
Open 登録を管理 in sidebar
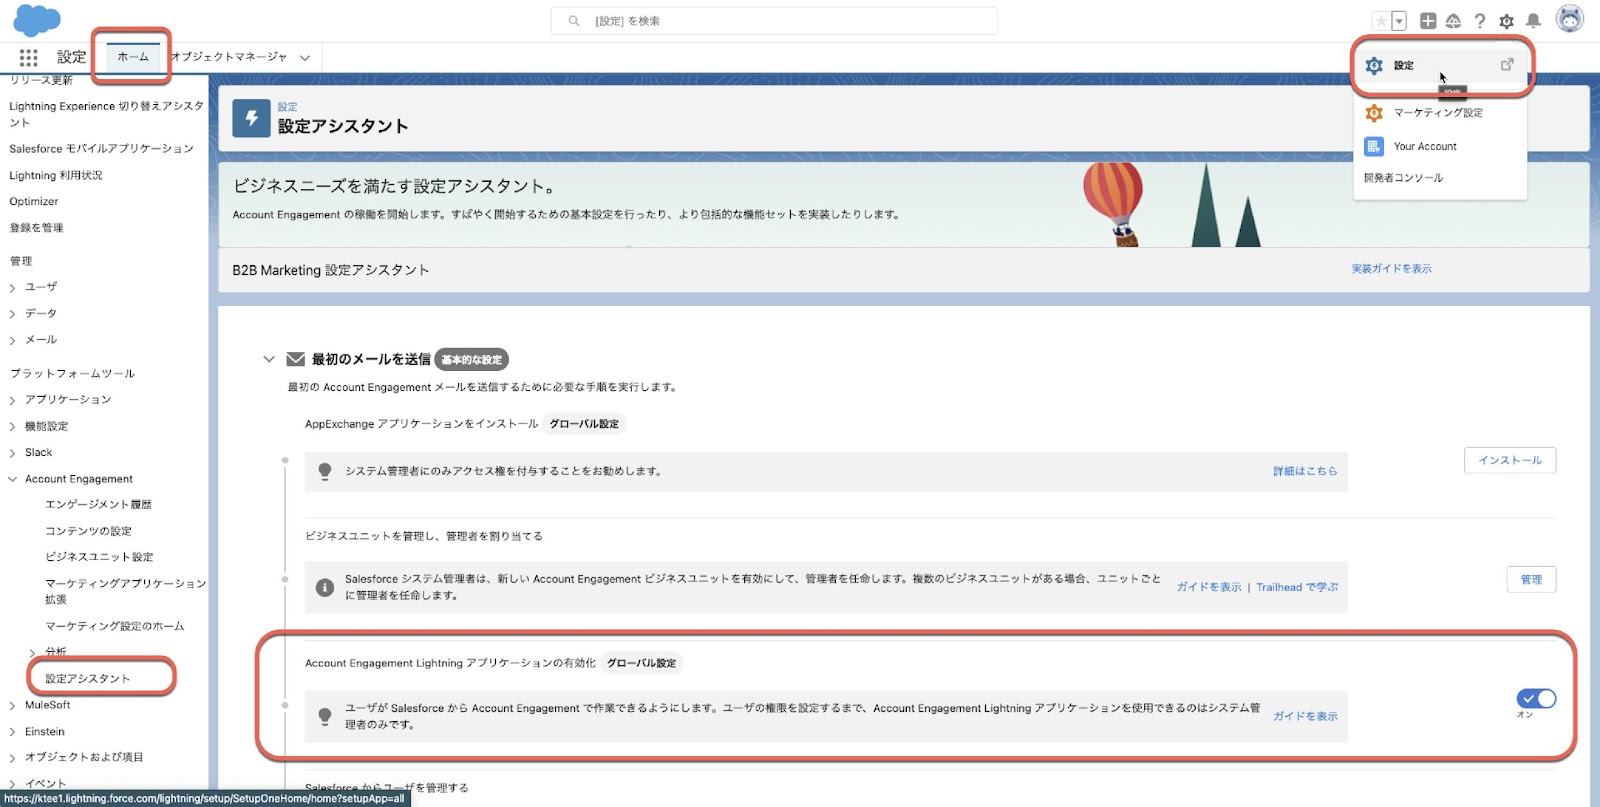36,228
